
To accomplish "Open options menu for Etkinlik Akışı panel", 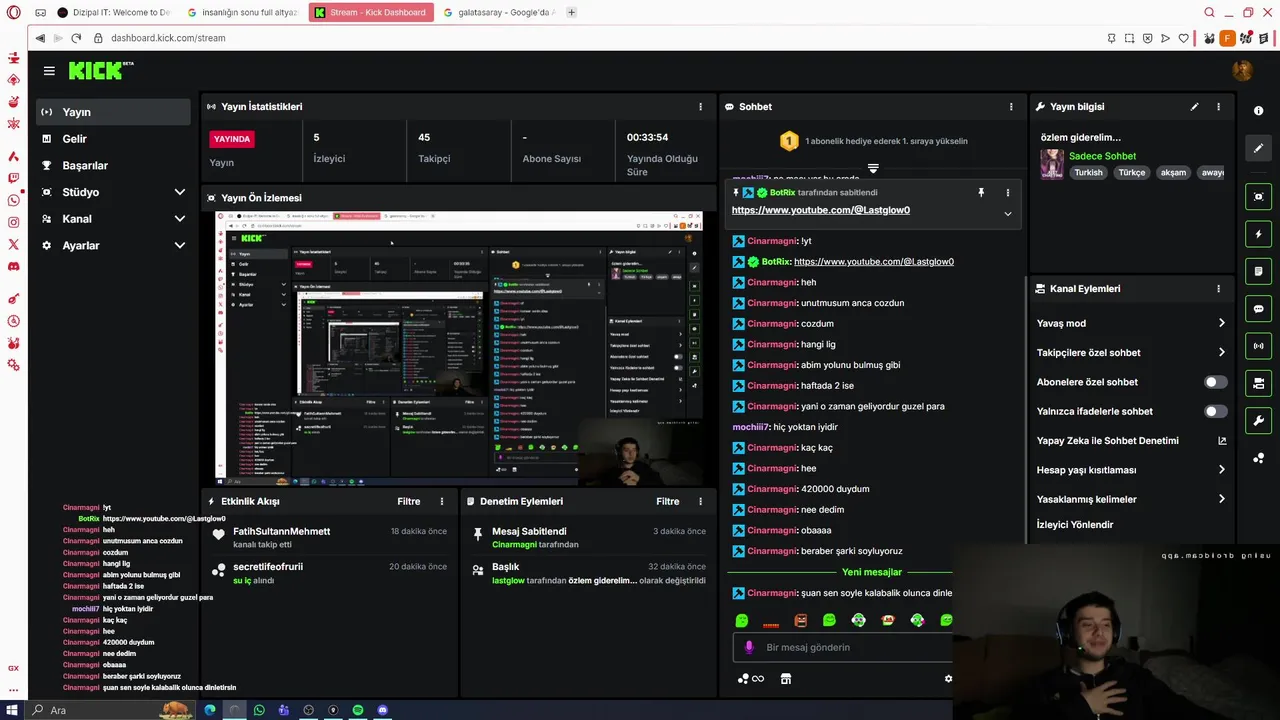I will click(x=442, y=501).
